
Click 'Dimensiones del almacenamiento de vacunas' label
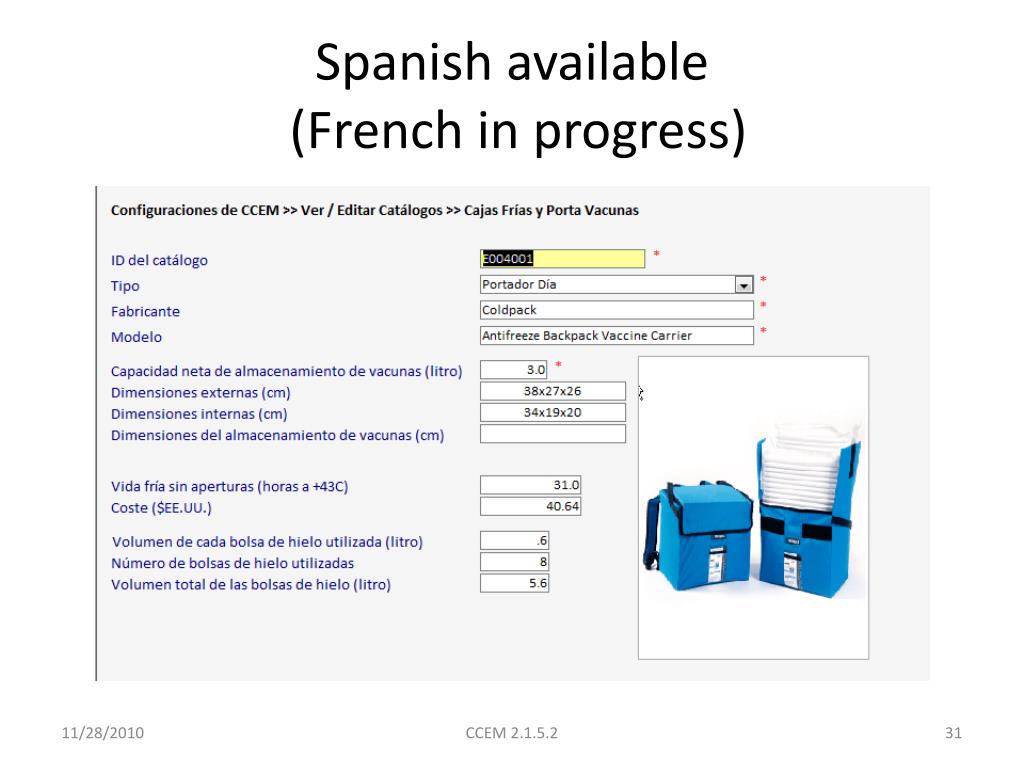pyautogui.click(x=278, y=435)
